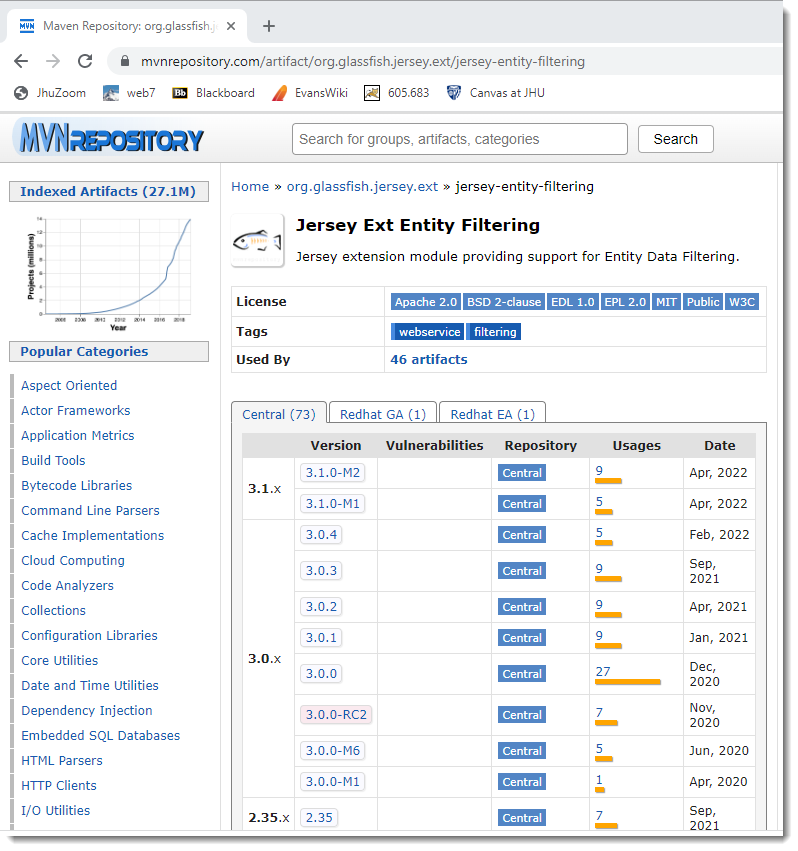This screenshot has width=798, height=851.
Task: Open version 3.0.0-M6
Action: (333, 751)
